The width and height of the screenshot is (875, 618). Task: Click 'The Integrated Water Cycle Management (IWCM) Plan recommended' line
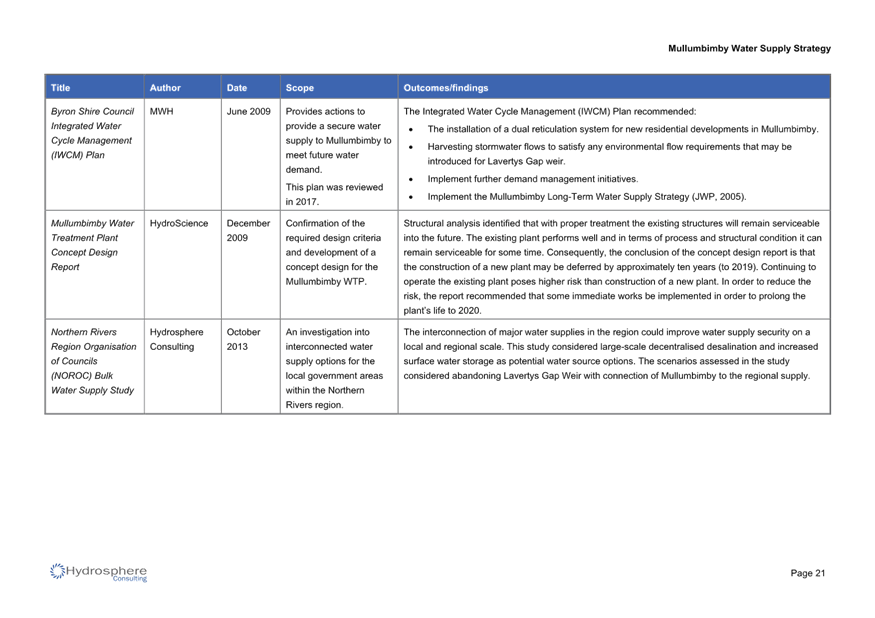[x=550, y=112]
